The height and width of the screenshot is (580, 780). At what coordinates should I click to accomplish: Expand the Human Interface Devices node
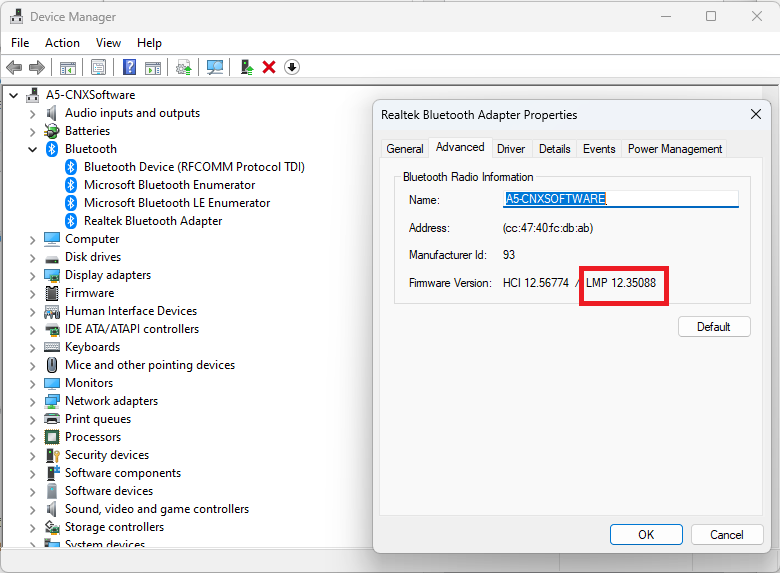pos(33,312)
